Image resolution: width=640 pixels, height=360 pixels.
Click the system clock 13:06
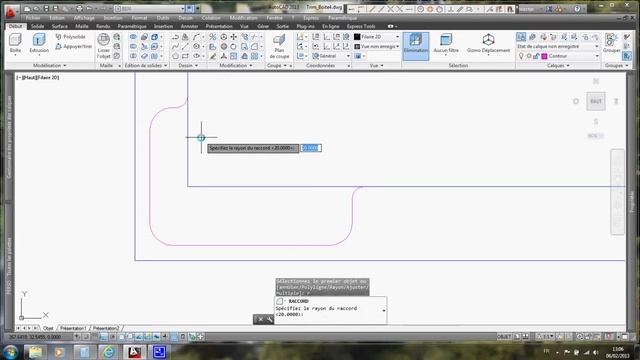pos(618,349)
